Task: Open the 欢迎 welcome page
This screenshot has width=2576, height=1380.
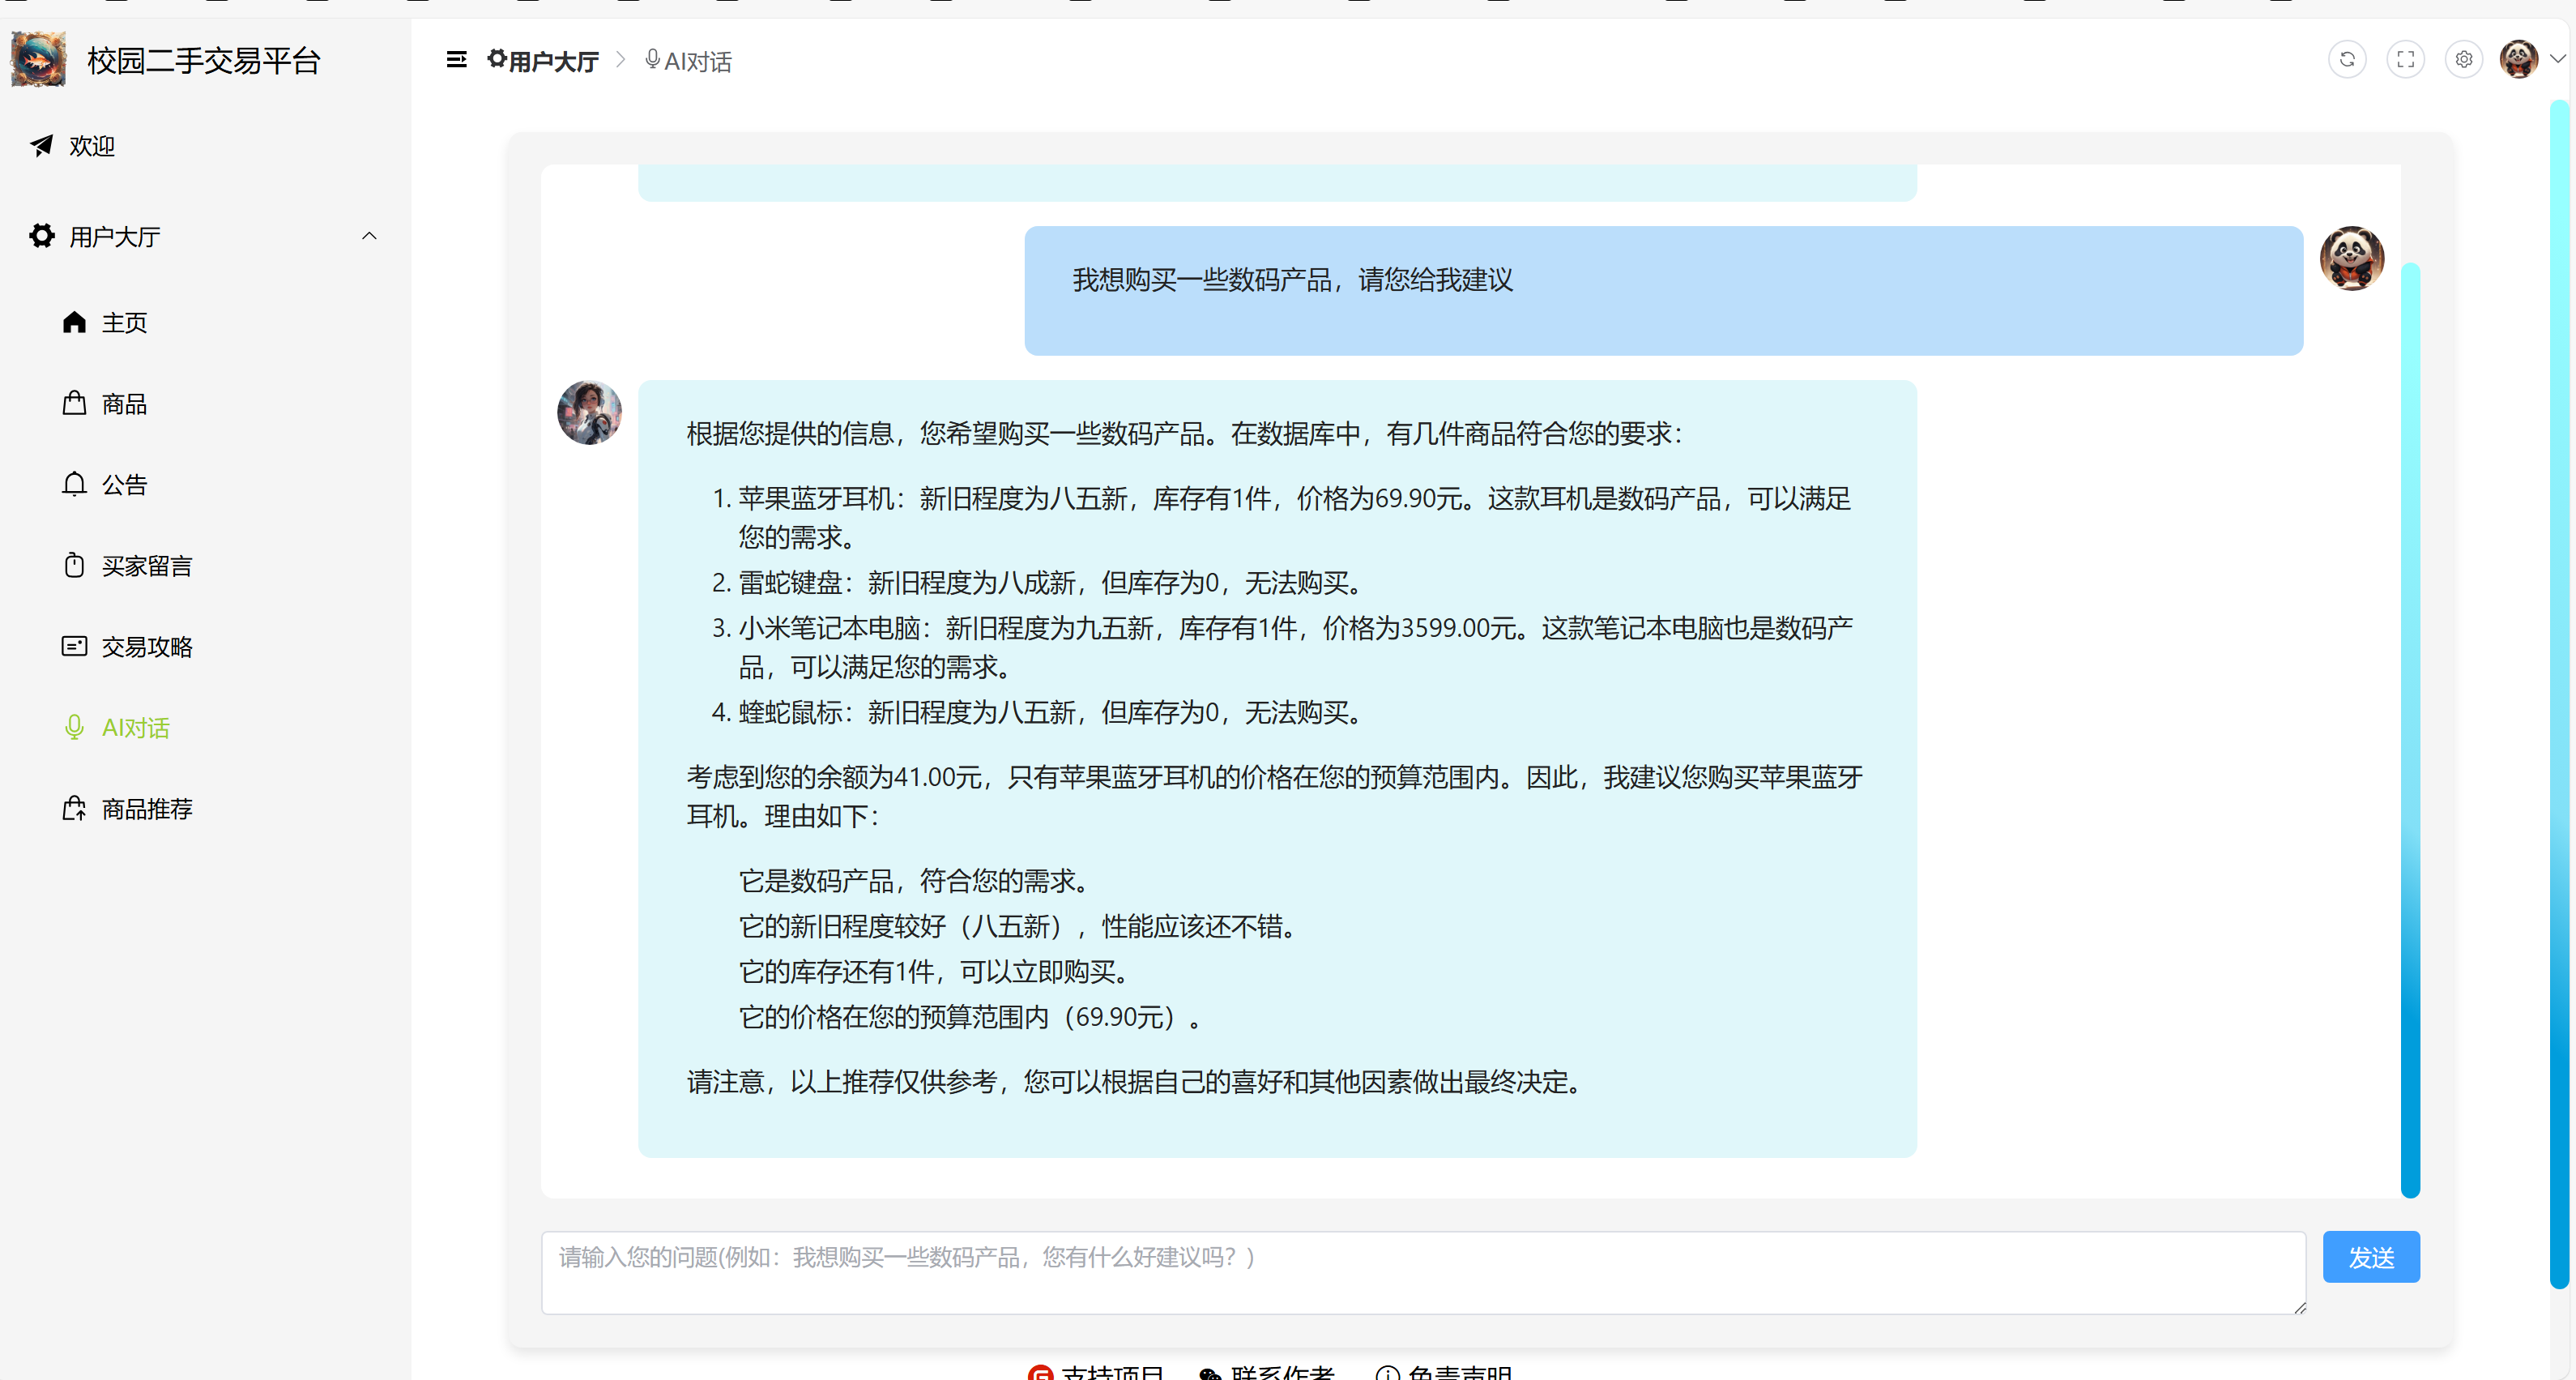Action: pos(92,147)
